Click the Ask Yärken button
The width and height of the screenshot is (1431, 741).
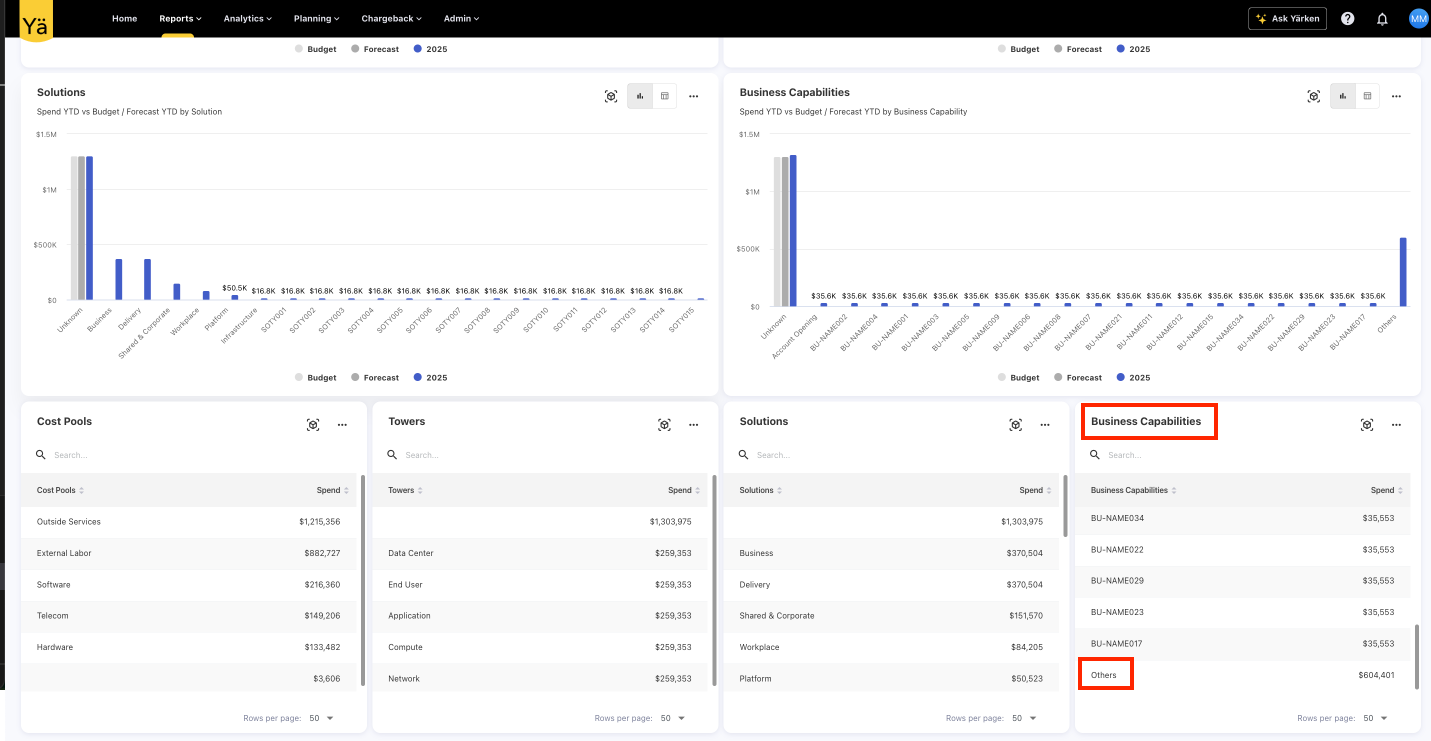click(x=1287, y=19)
